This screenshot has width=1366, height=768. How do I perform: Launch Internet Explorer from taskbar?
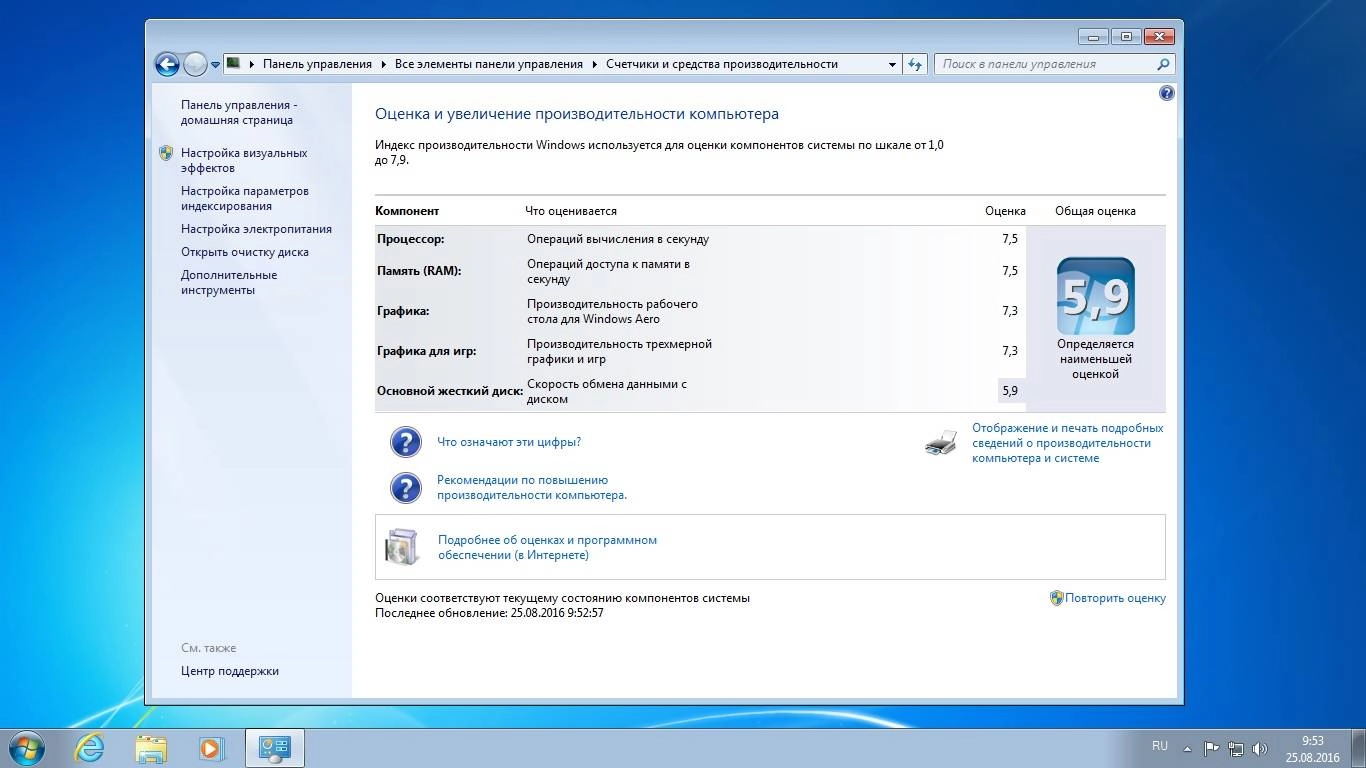[89, 748]
